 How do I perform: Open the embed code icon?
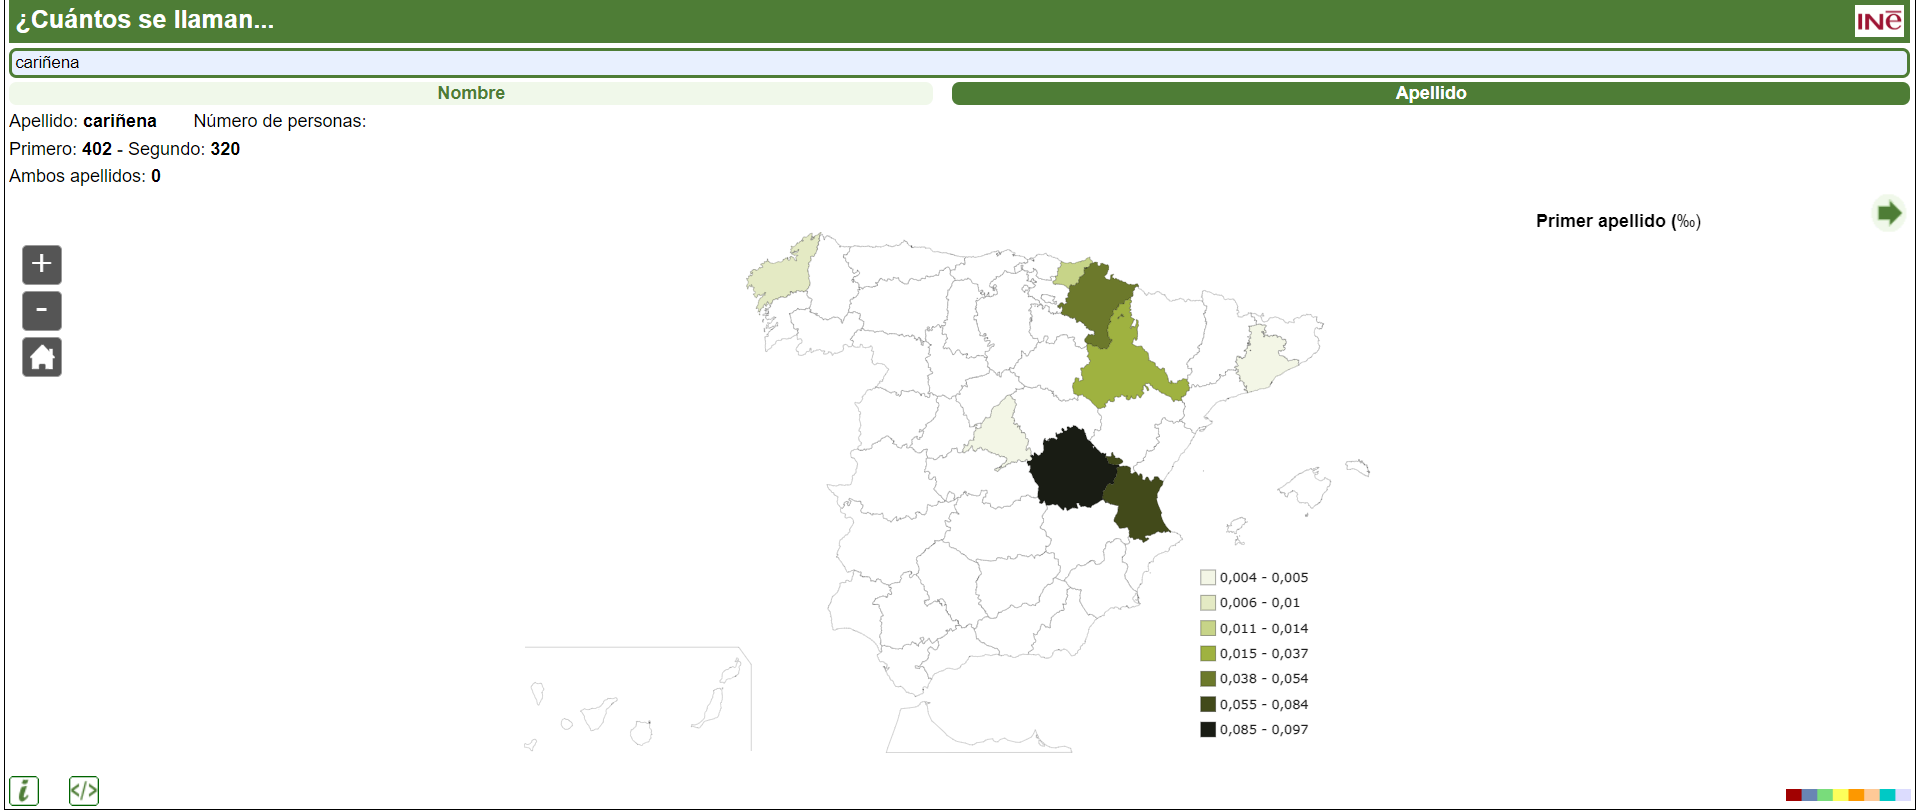(84, 791)
